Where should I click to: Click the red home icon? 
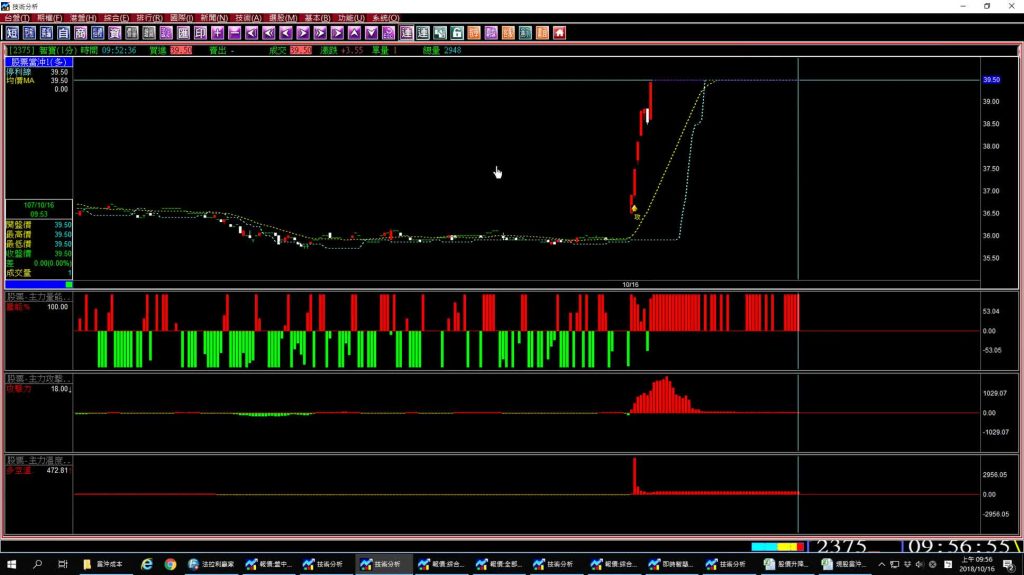560,33
